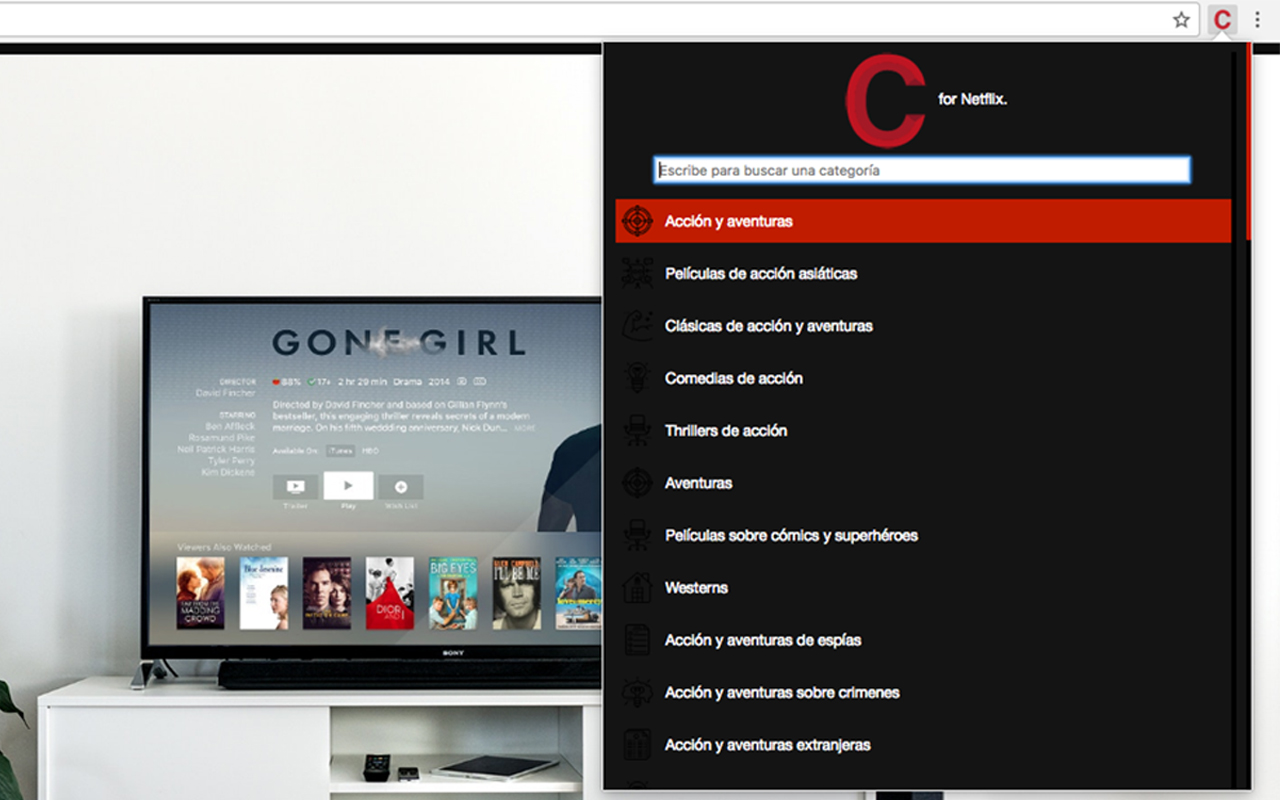
Task: Open the Chrome three-dot menu
Action: [1257, 20]
